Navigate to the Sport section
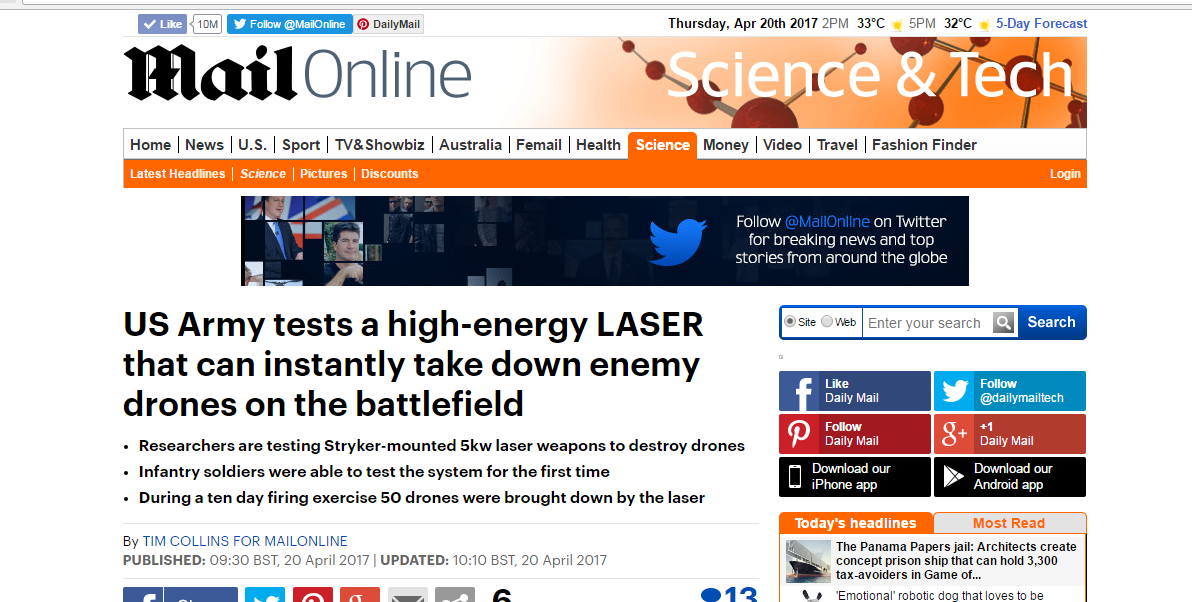Viewport: 1192px width, 602px height. [301, 145]
